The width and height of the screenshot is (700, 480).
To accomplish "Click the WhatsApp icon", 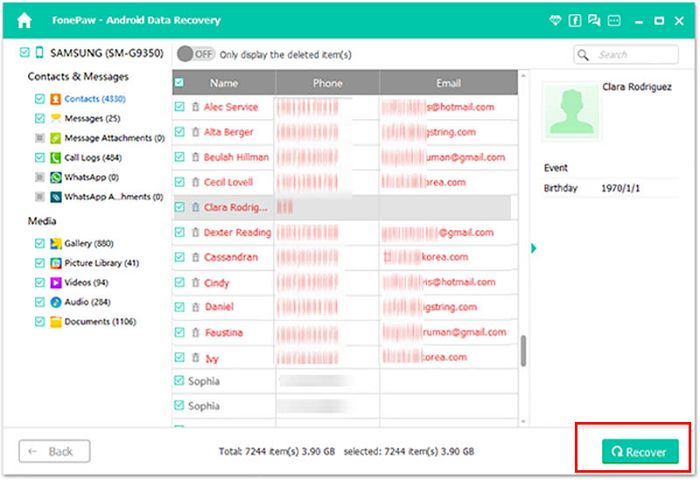I will (55, 177).
